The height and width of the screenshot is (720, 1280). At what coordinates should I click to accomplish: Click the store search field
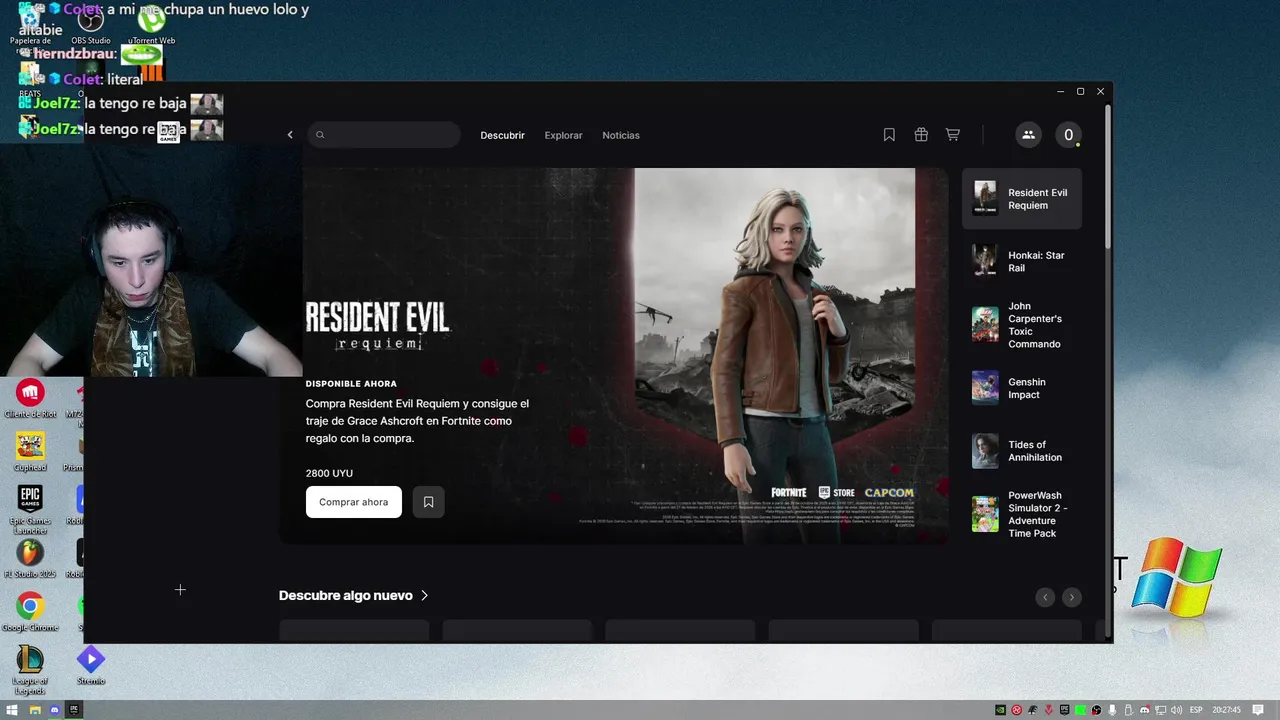pos(384,135)
